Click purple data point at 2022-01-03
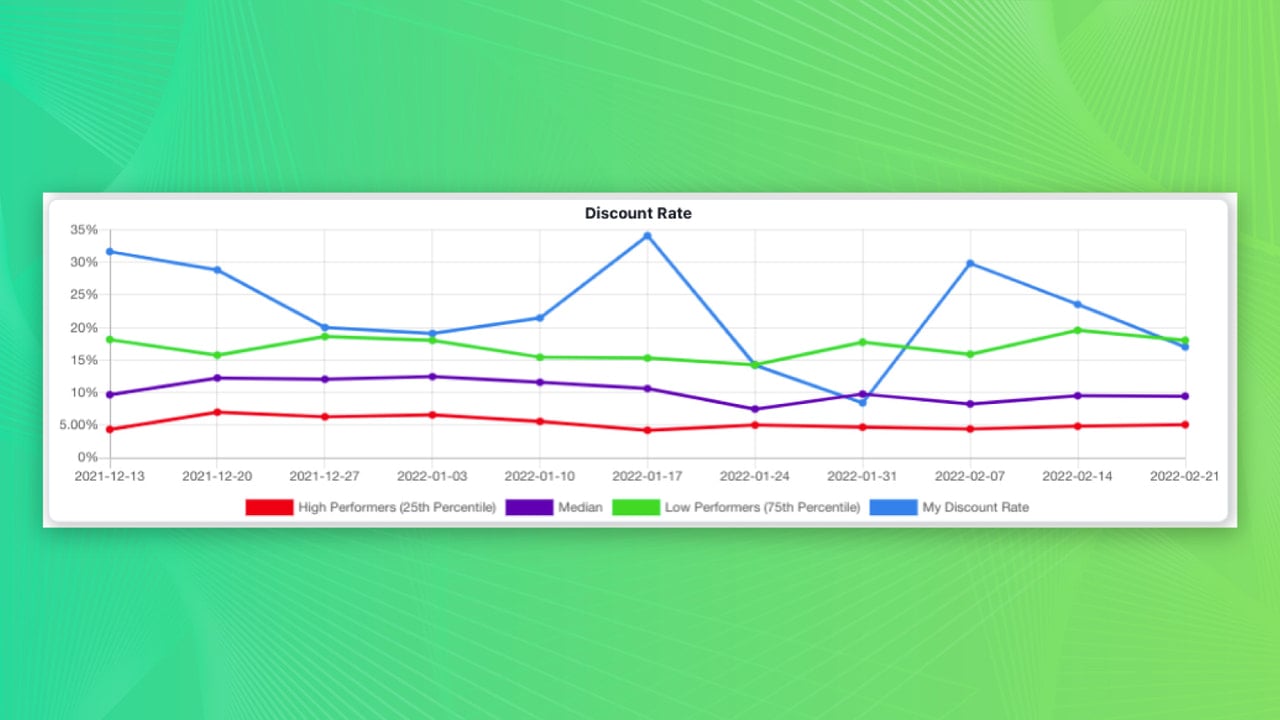The image size is (1280, 720). (x=432, y=377)
